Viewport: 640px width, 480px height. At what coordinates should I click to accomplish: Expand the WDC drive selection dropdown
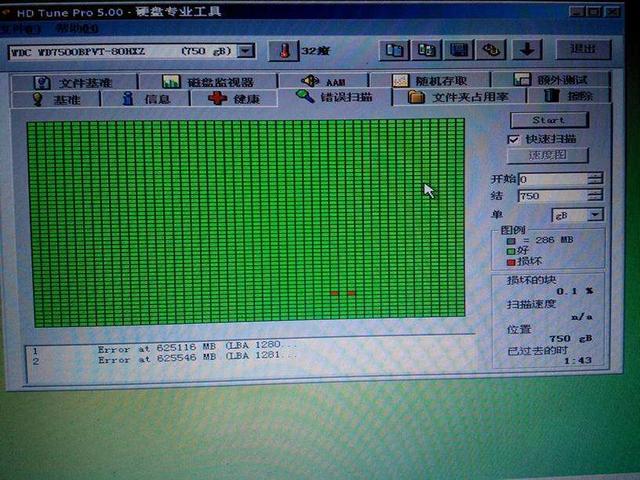[246, 50]
